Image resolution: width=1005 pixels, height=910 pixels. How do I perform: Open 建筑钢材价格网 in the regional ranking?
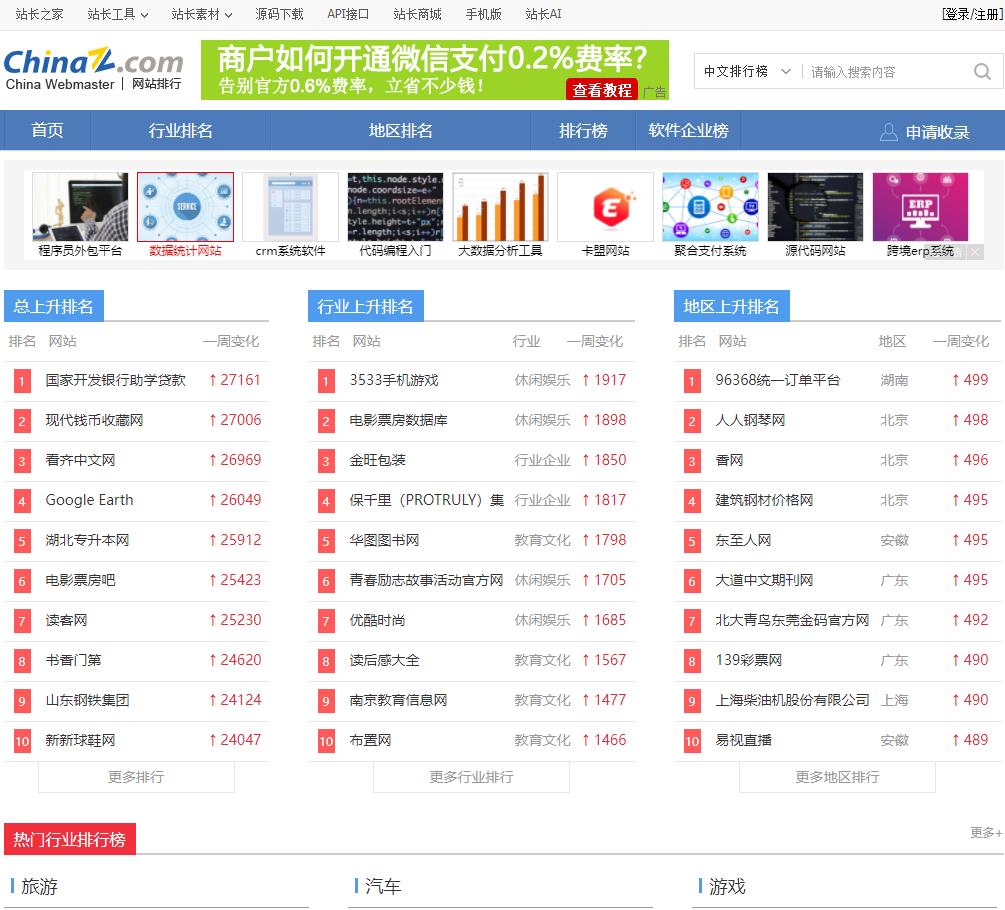click(x=764, y=500)
